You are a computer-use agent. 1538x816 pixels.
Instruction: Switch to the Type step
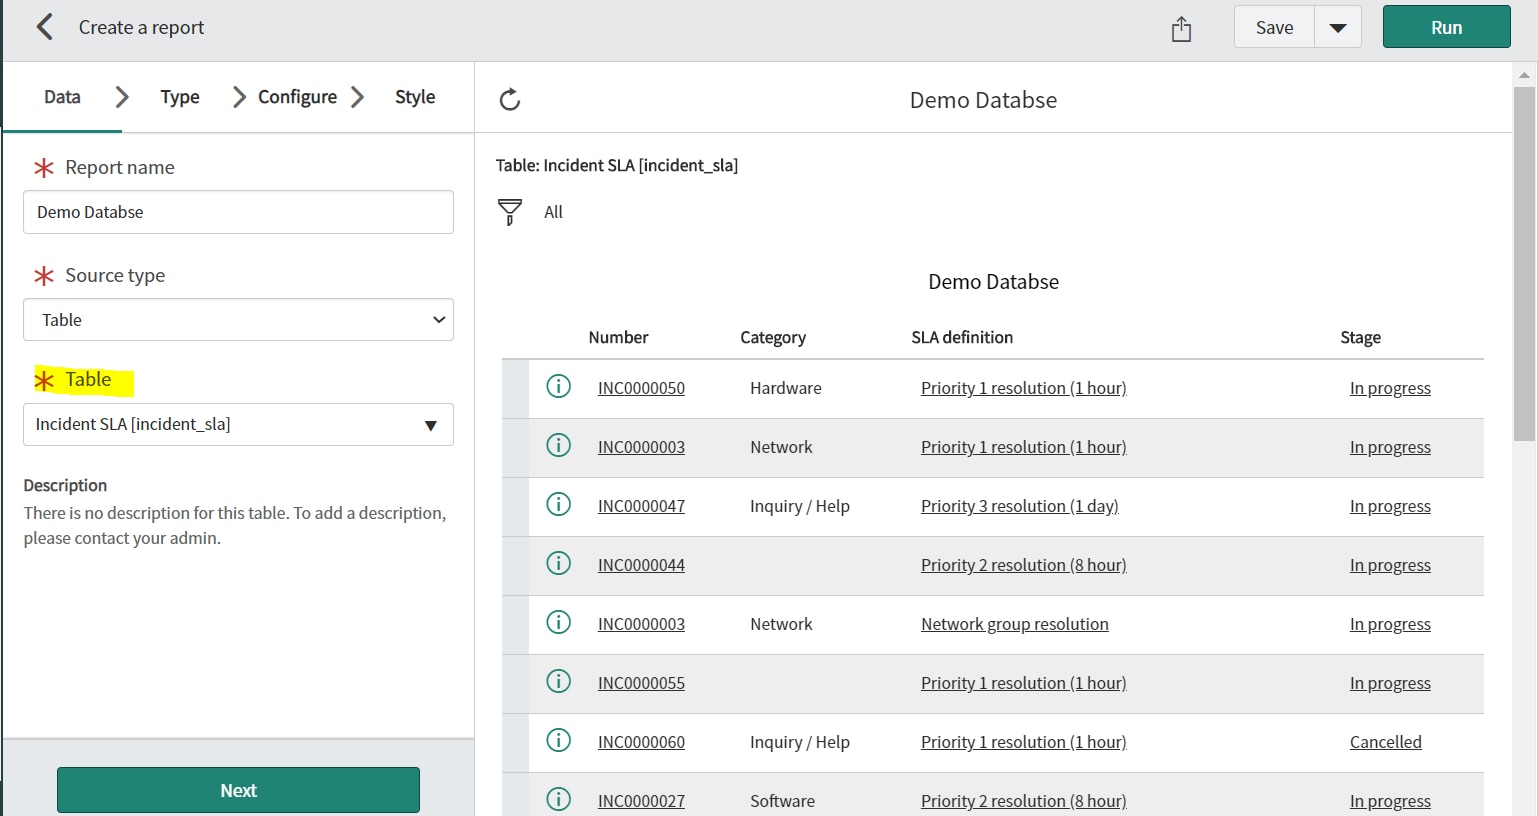point(179,96)
